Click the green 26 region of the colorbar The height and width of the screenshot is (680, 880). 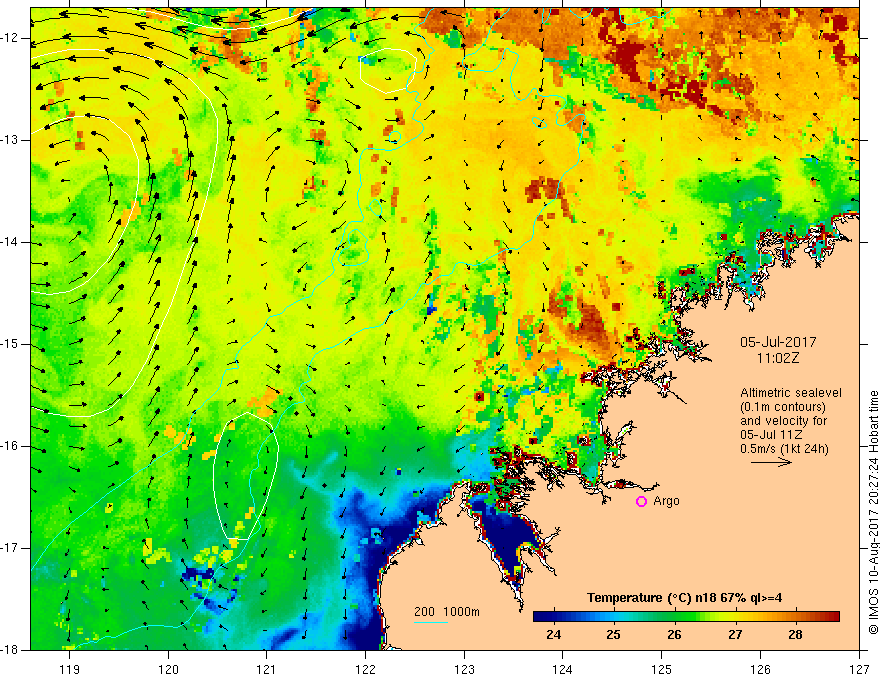[675, 617]
